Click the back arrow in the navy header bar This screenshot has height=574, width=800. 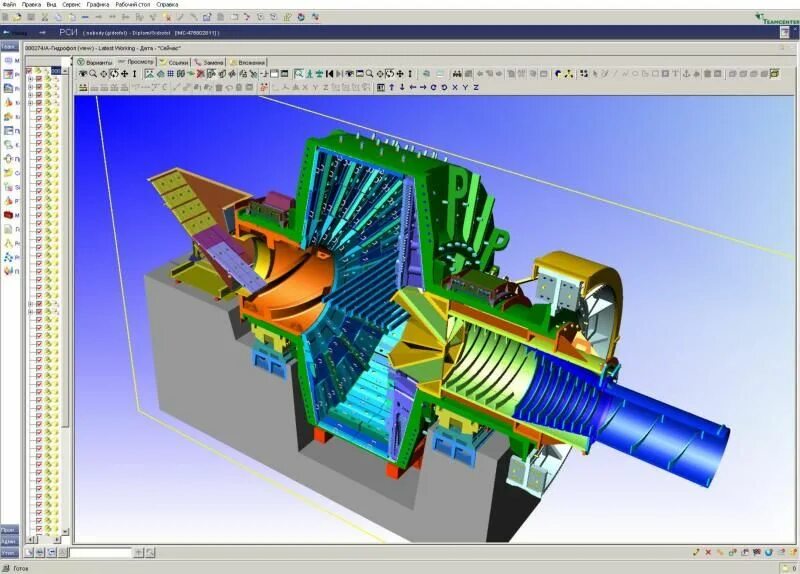point(7,33)
